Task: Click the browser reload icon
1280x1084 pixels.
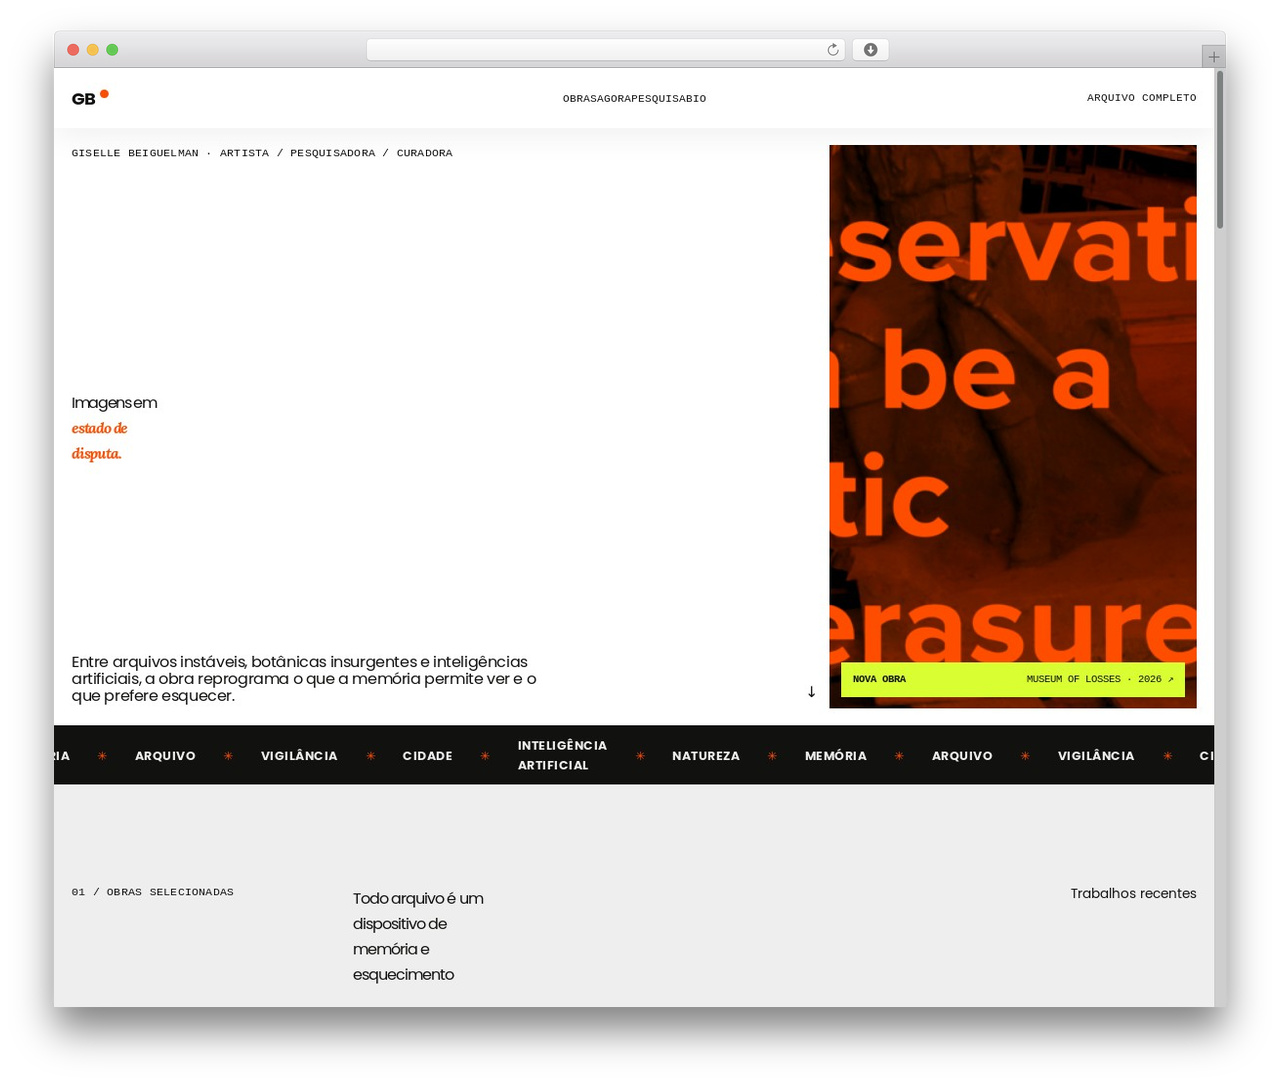Action: coord(833,50)
